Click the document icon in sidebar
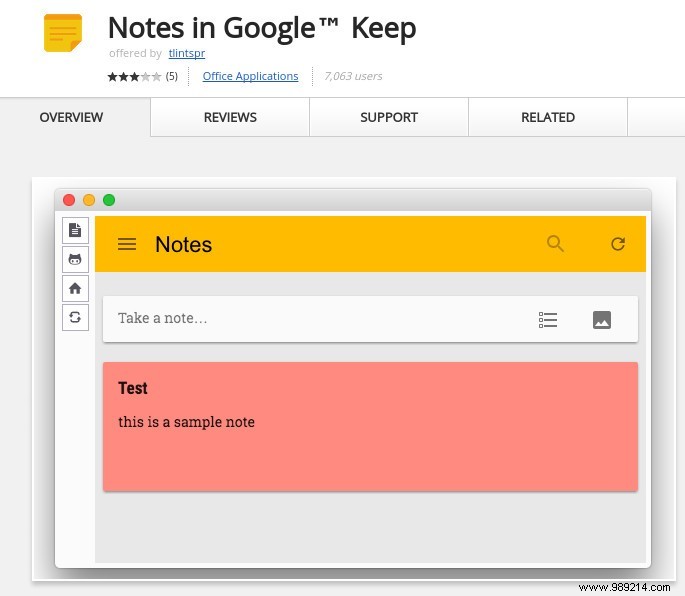This screenshot has height=596, width=685. [75, 230]
